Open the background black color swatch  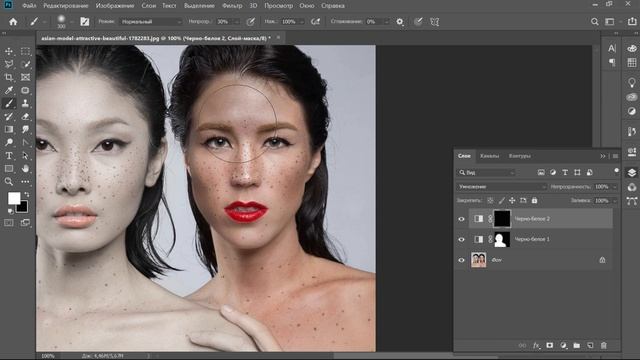tap(23, 208)
